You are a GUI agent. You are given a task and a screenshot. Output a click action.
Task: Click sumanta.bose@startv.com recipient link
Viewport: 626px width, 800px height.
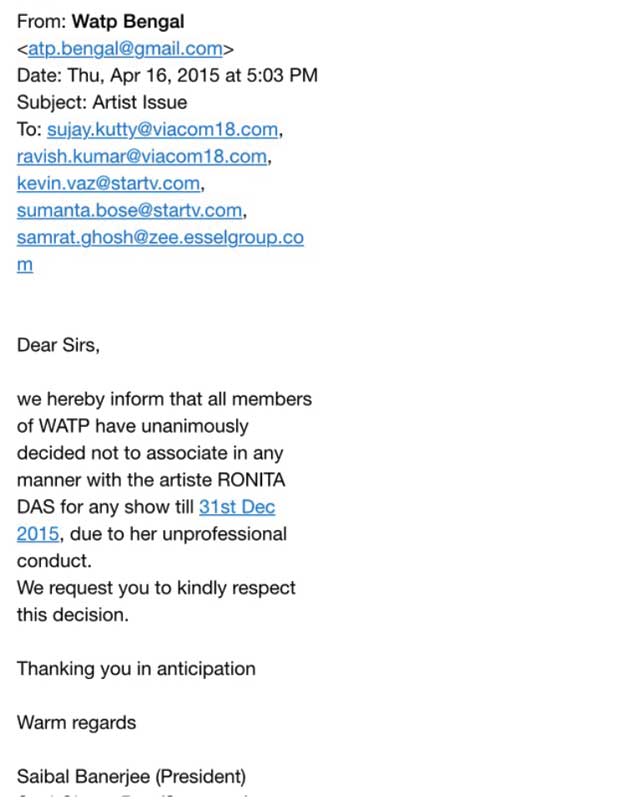[x=130, y=211]
